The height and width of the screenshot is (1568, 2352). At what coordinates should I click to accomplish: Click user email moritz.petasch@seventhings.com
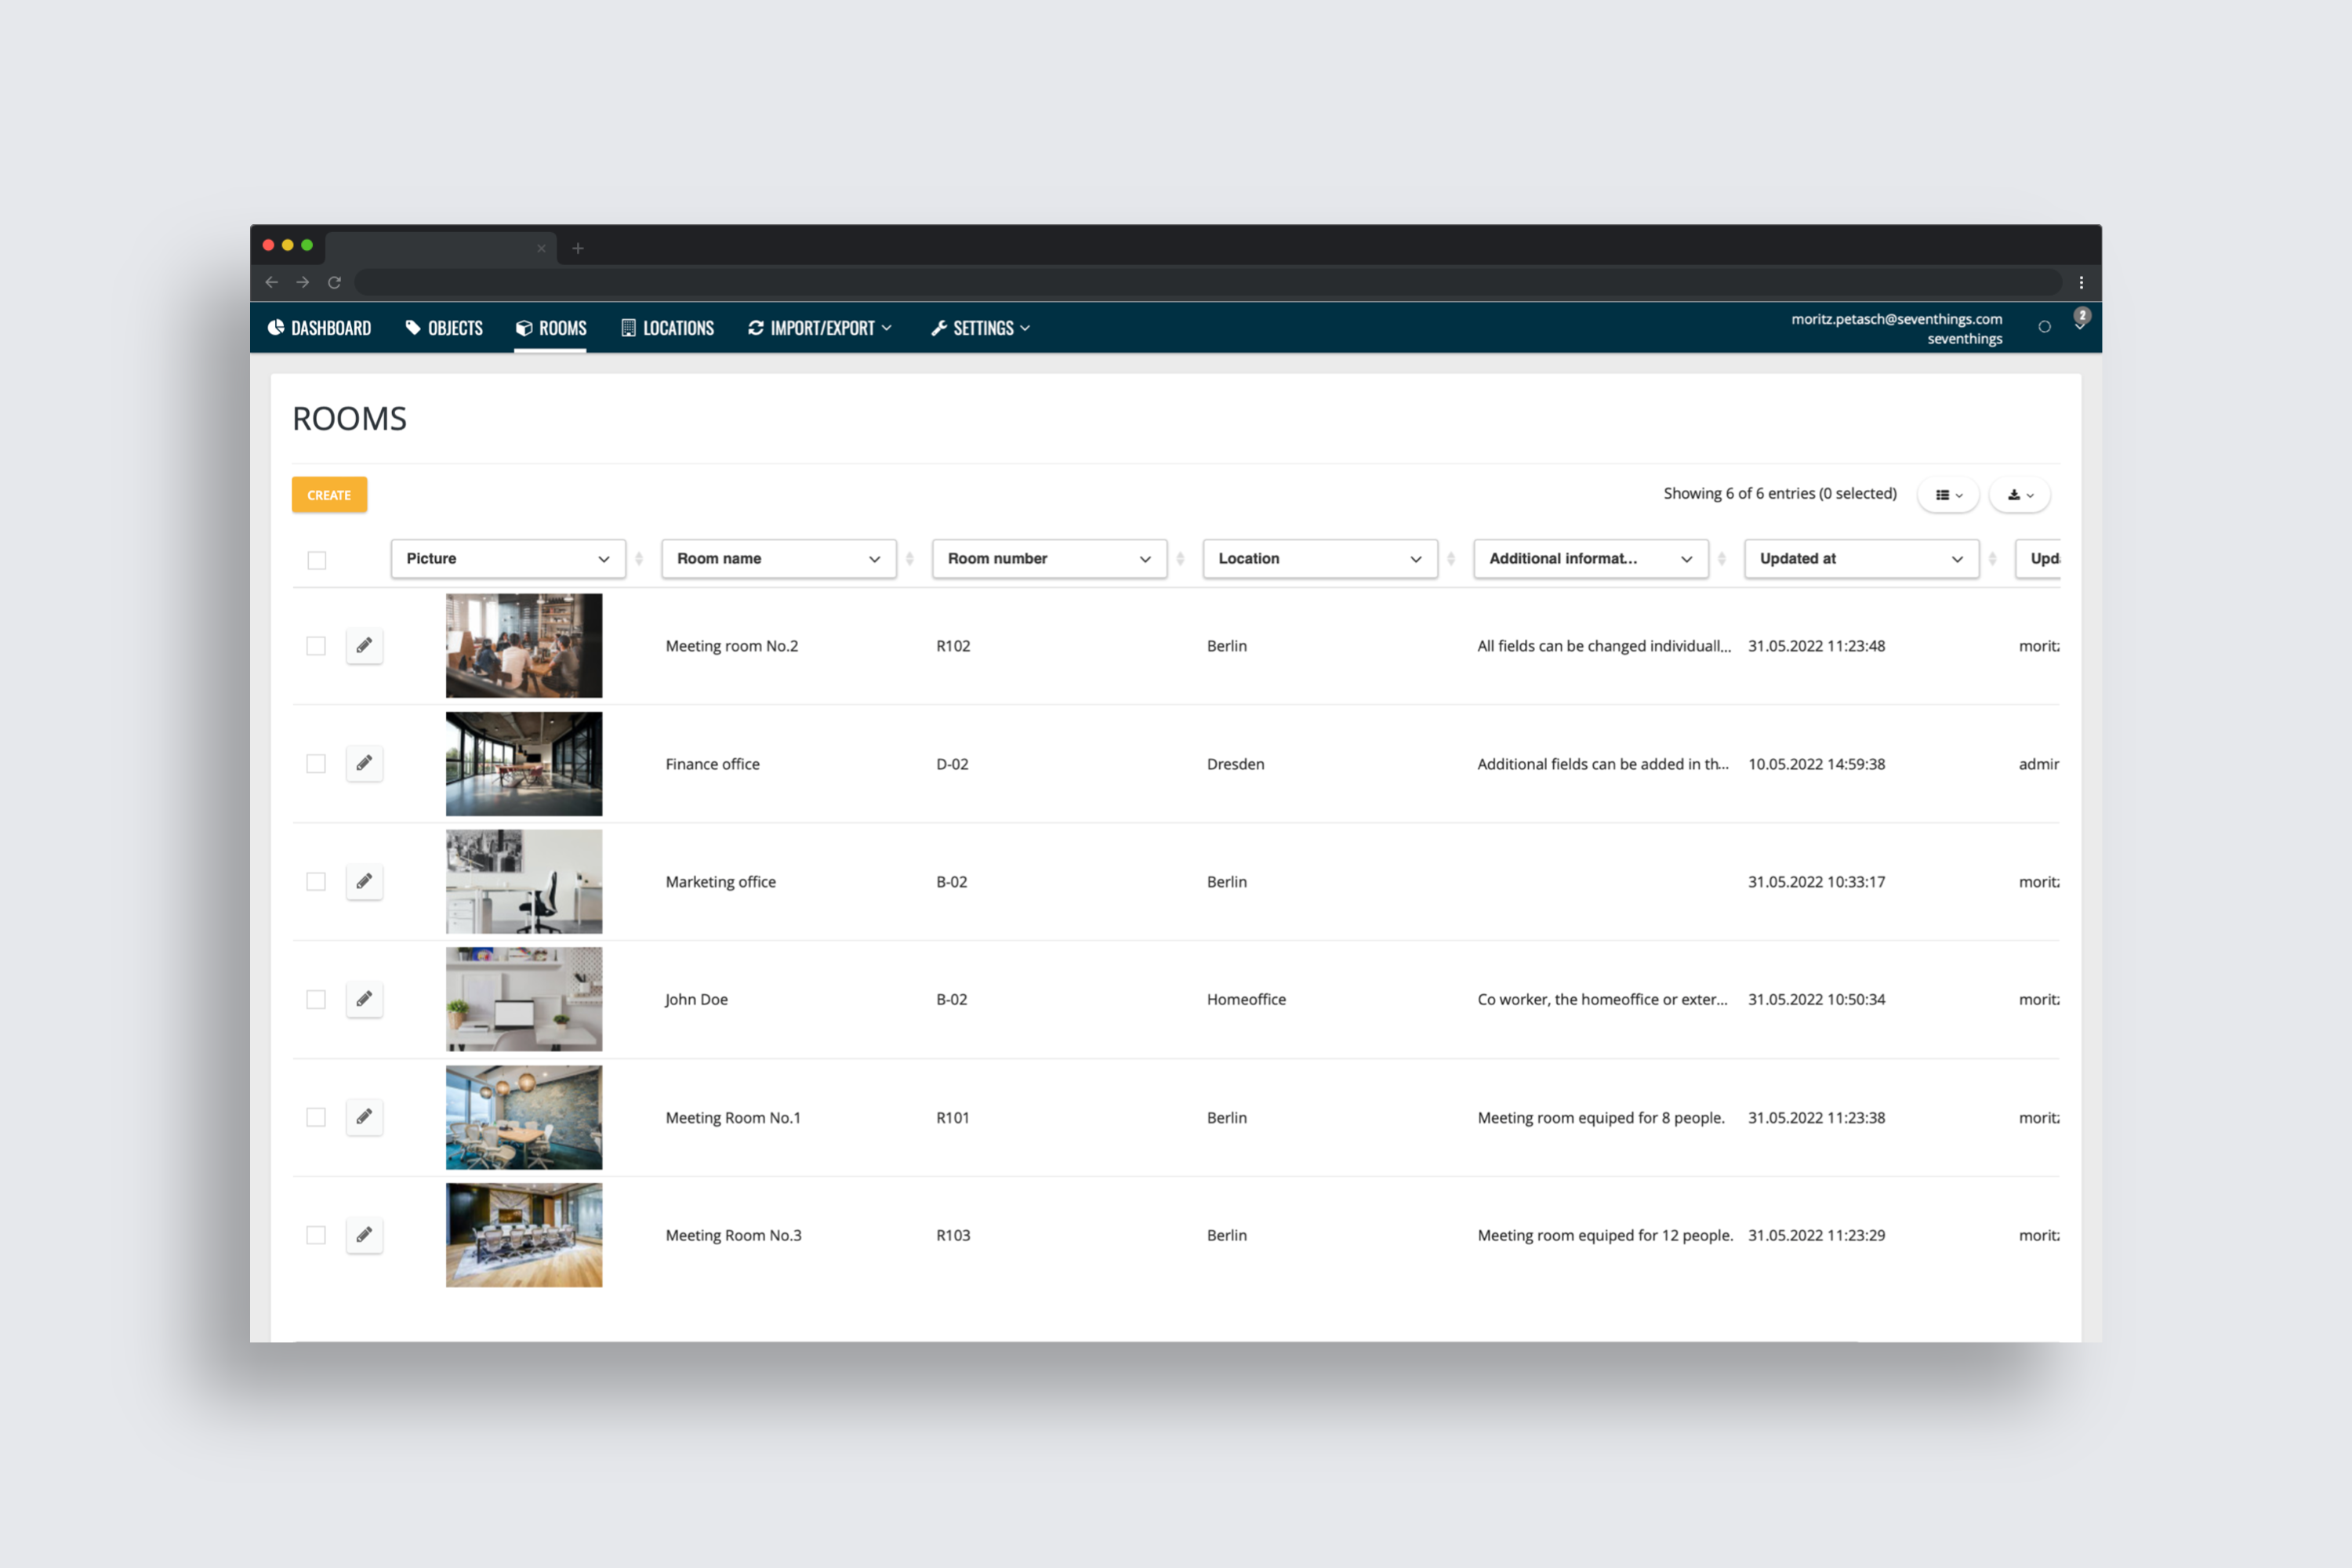[1896, 319]
